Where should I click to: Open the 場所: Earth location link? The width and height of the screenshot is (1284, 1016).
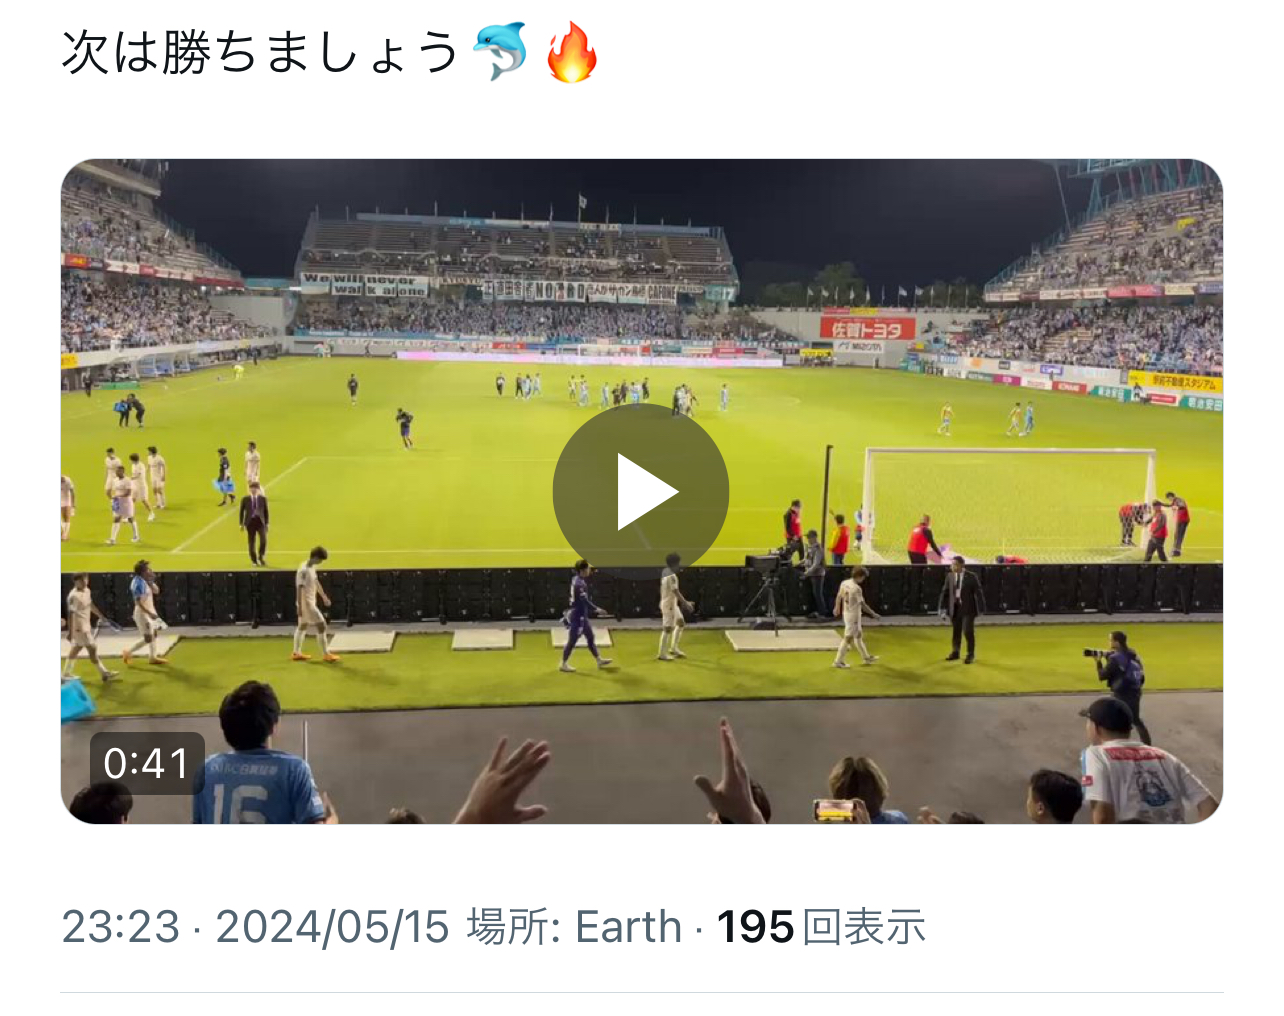[574, 927]
